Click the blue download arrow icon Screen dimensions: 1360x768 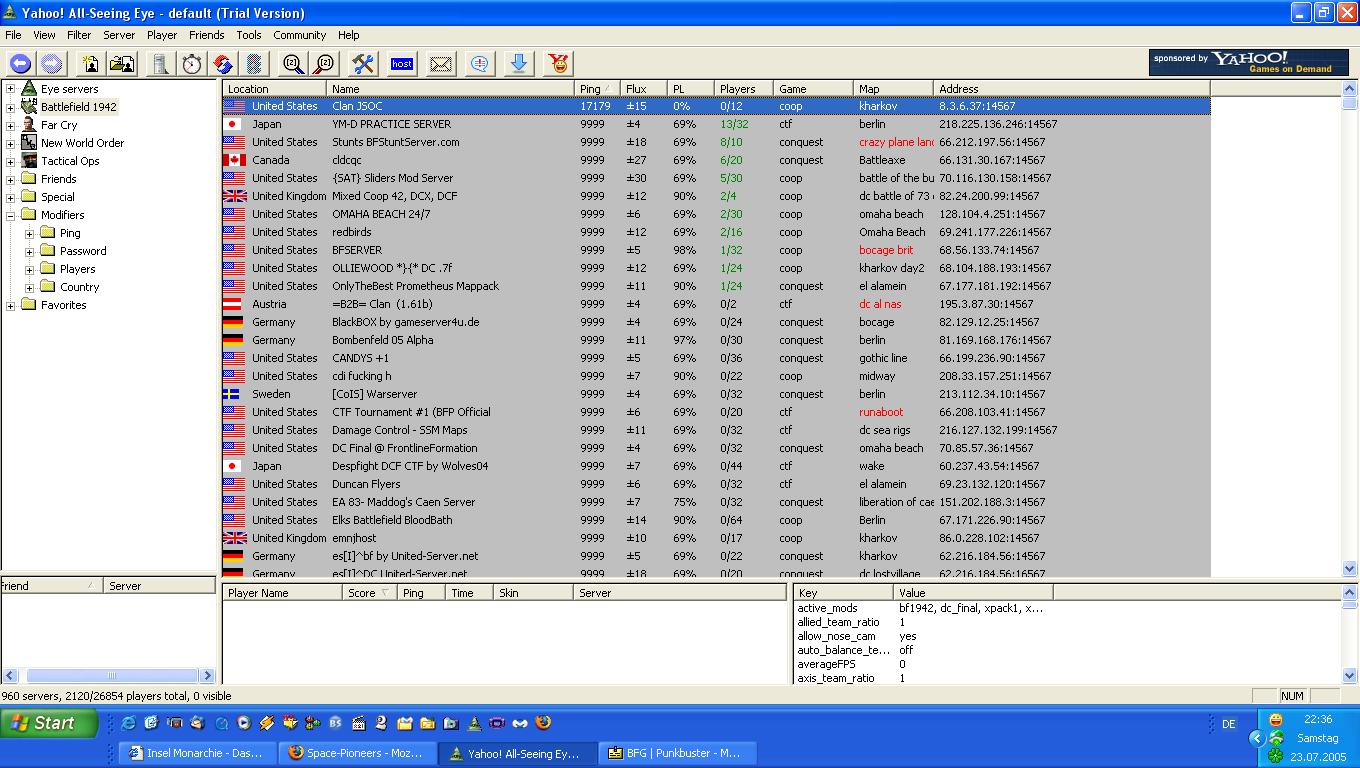tap(518, 64)
